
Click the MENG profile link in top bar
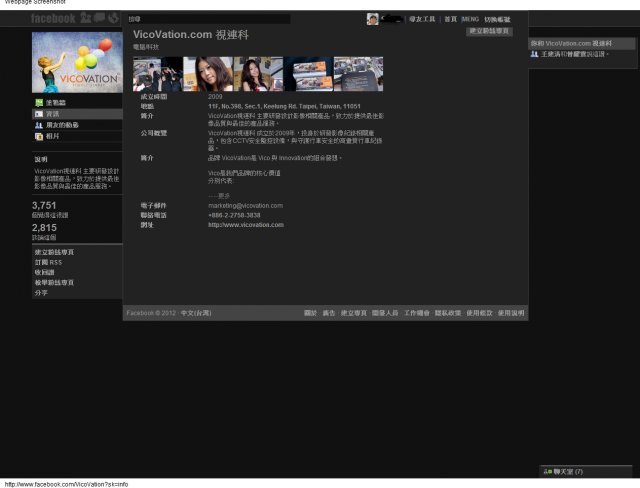(470, 19)
